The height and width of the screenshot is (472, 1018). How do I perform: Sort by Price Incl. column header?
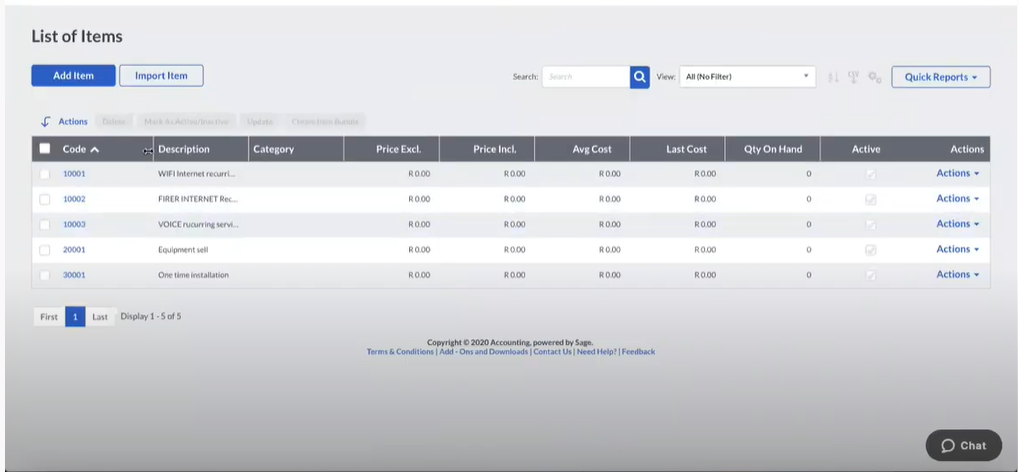[x=495, y=149]
